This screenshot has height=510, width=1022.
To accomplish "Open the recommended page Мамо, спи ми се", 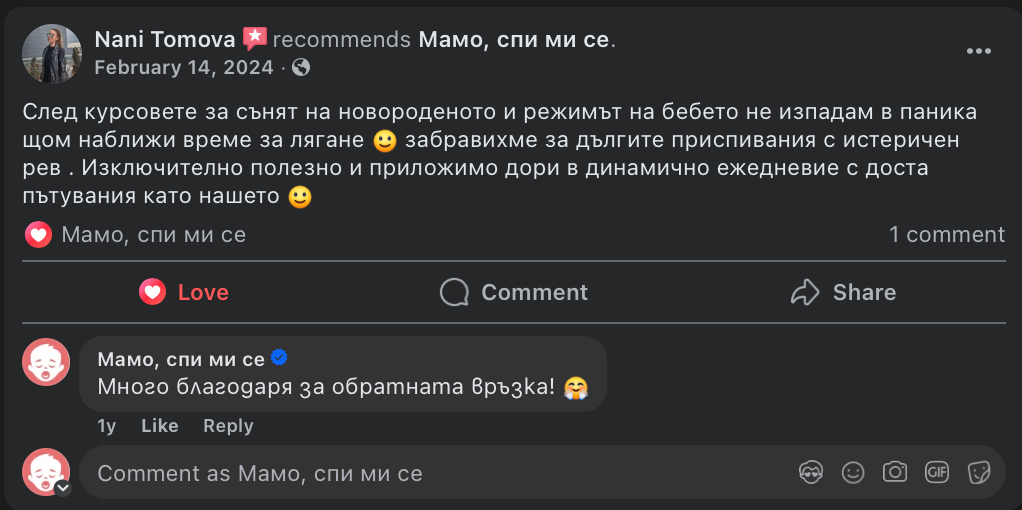I will pos(514,39).
